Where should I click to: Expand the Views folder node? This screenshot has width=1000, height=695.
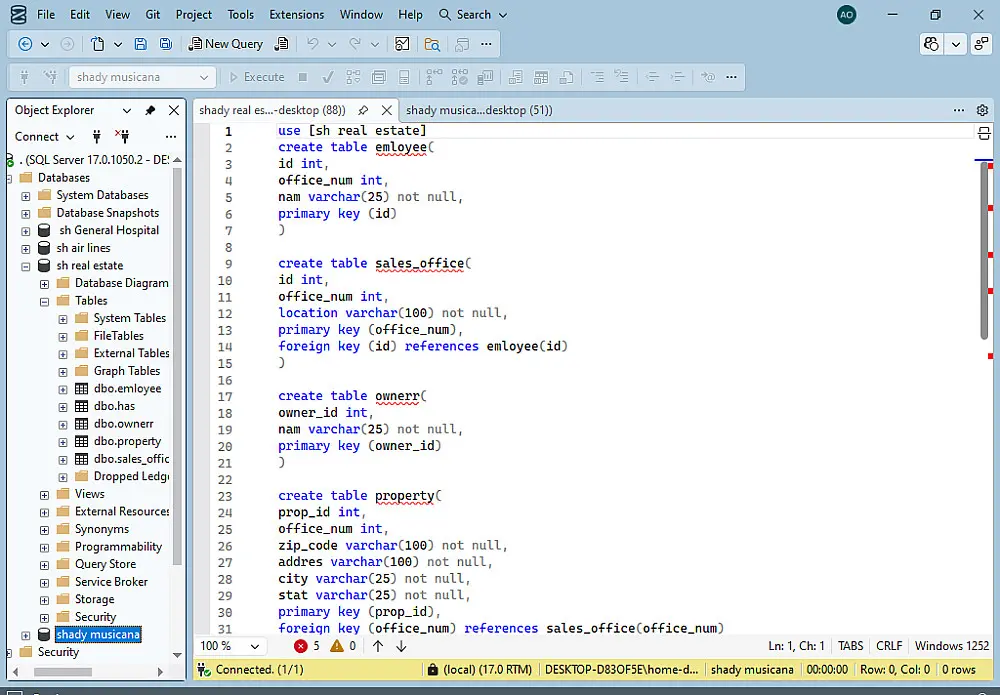44,494
